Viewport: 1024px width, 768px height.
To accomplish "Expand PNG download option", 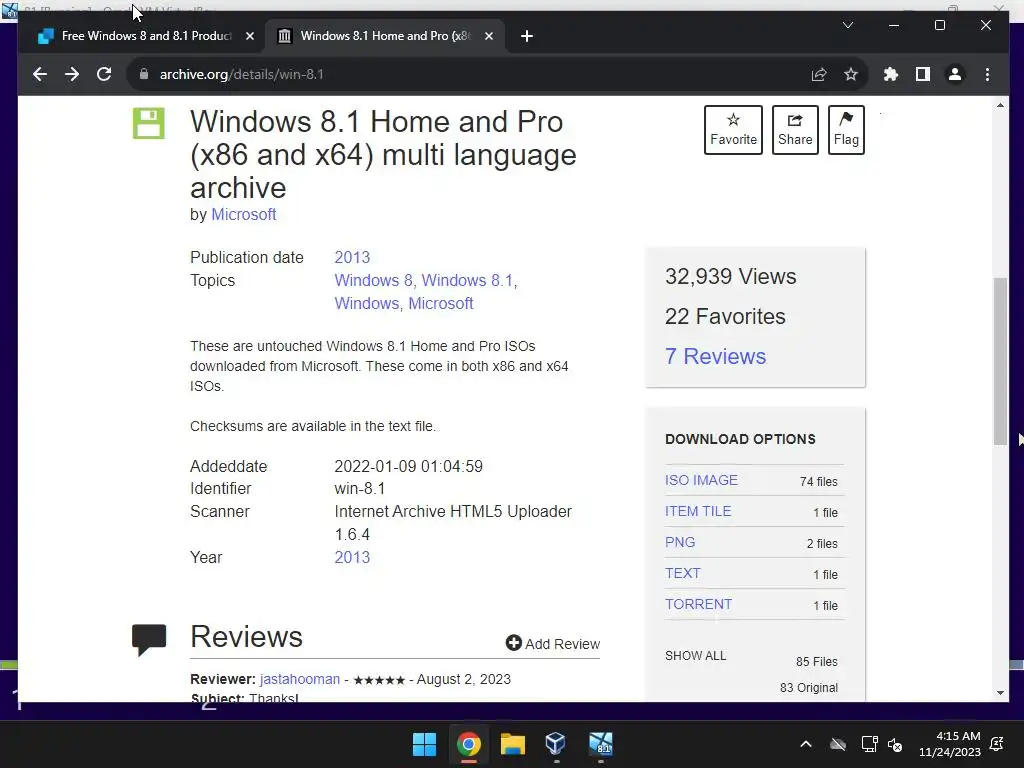I will pyautogui.click(x=680, y=542).
